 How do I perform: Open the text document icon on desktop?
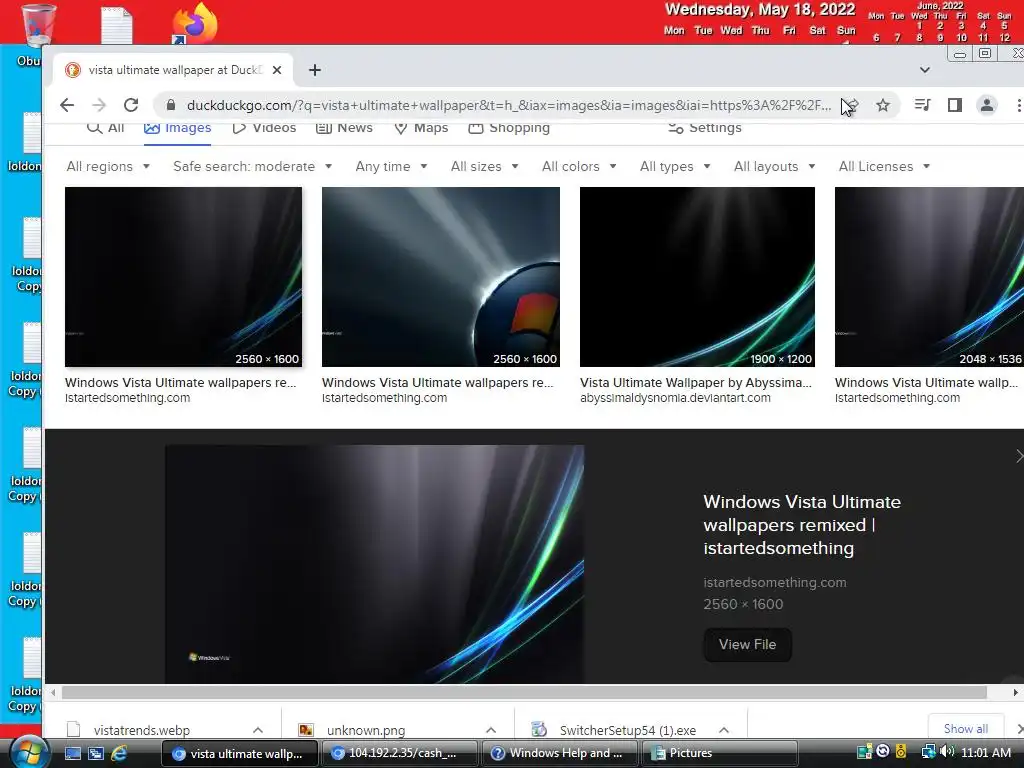pos(117,25)
